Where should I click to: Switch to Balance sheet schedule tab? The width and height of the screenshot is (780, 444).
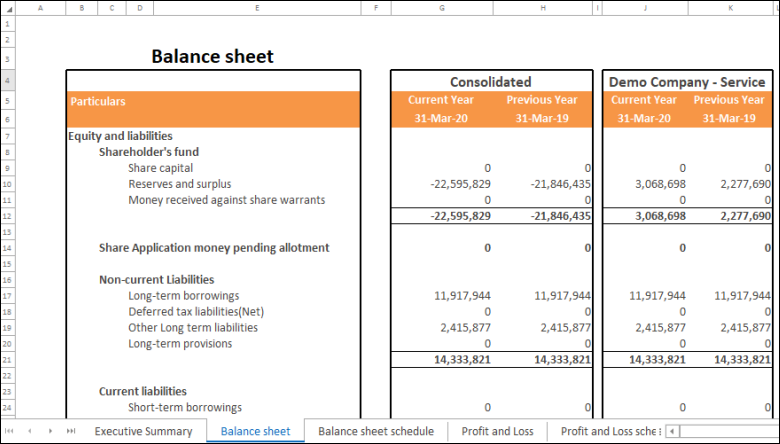pos(376,431)
